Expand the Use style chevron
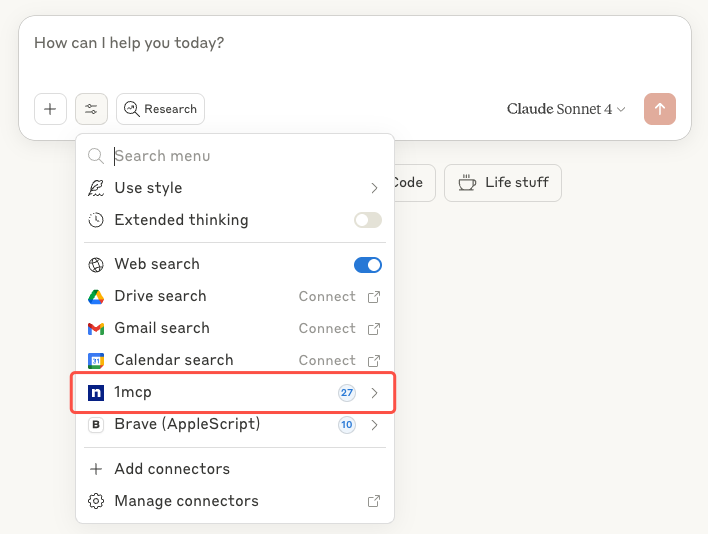Image resolution: width=708 pixels, height=534 pixels. (374, 188)
